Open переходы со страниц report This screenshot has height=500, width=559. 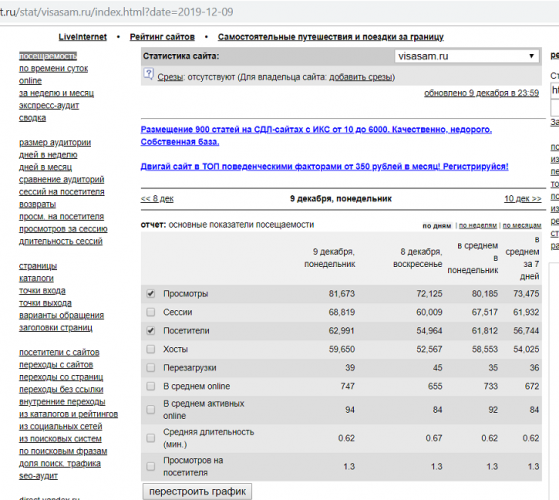coord(61,377)
